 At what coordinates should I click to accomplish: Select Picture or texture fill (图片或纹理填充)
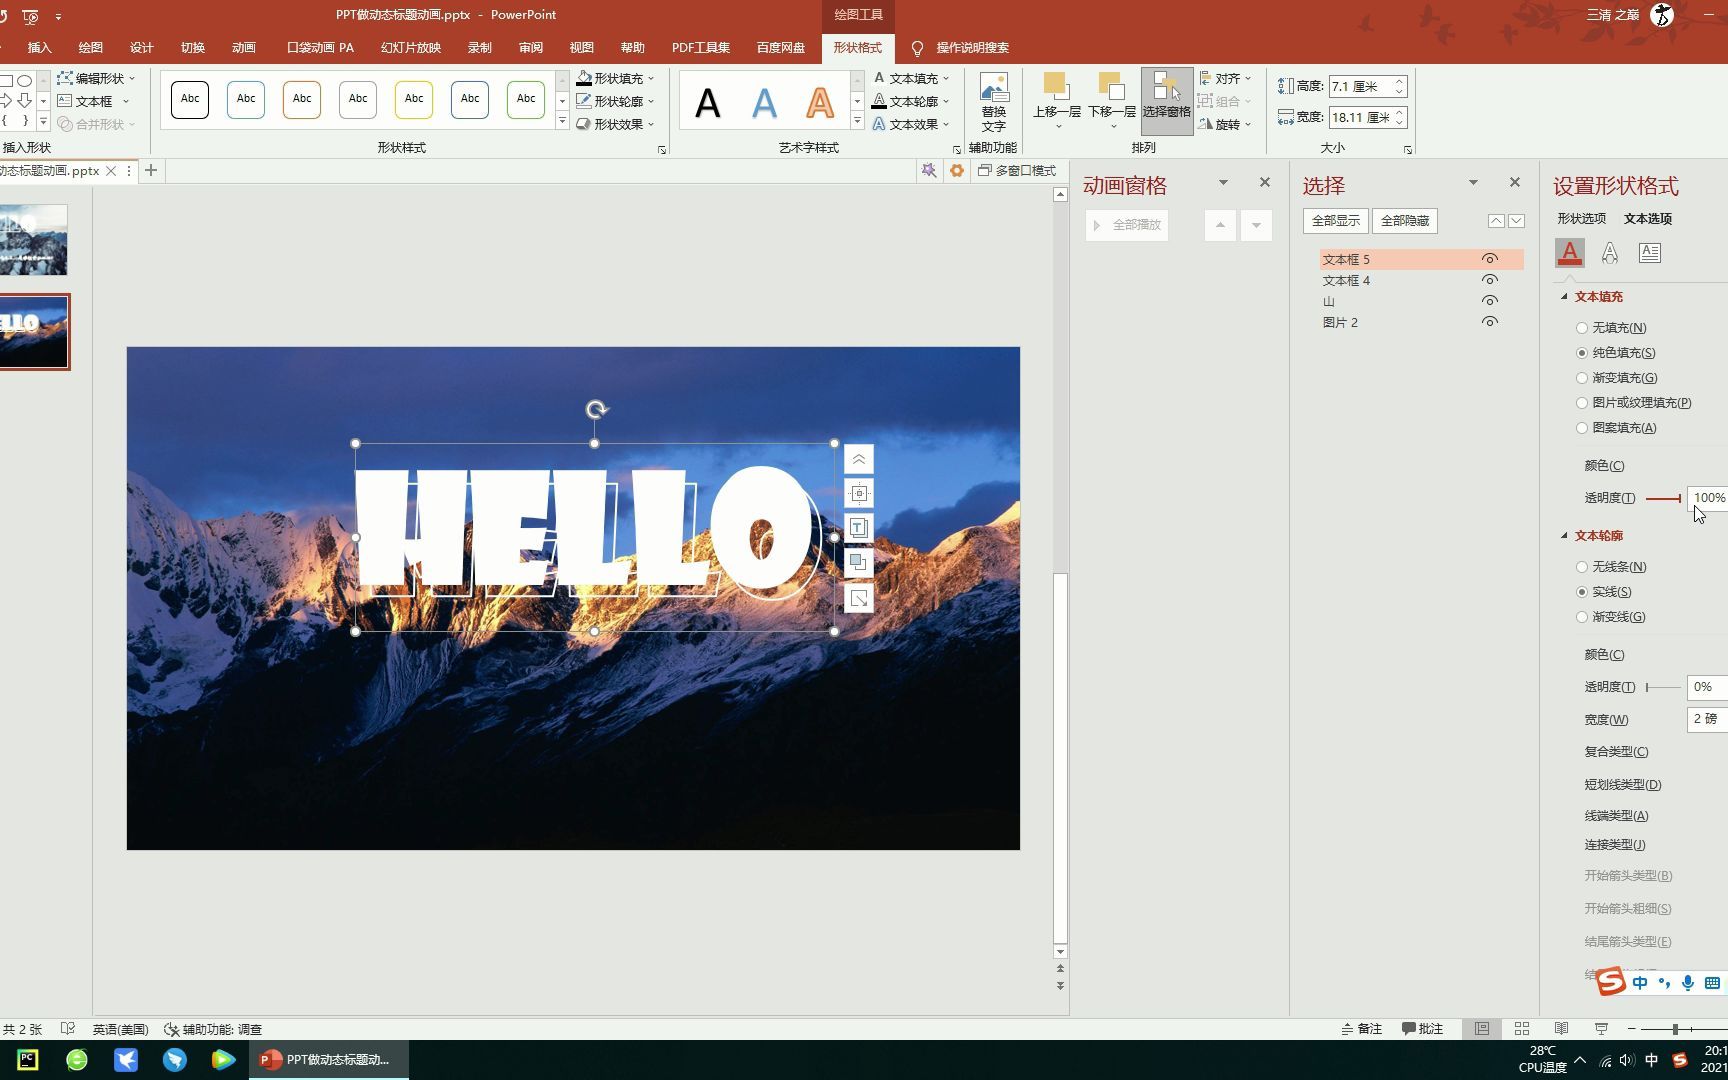[x=1582, y=403]
